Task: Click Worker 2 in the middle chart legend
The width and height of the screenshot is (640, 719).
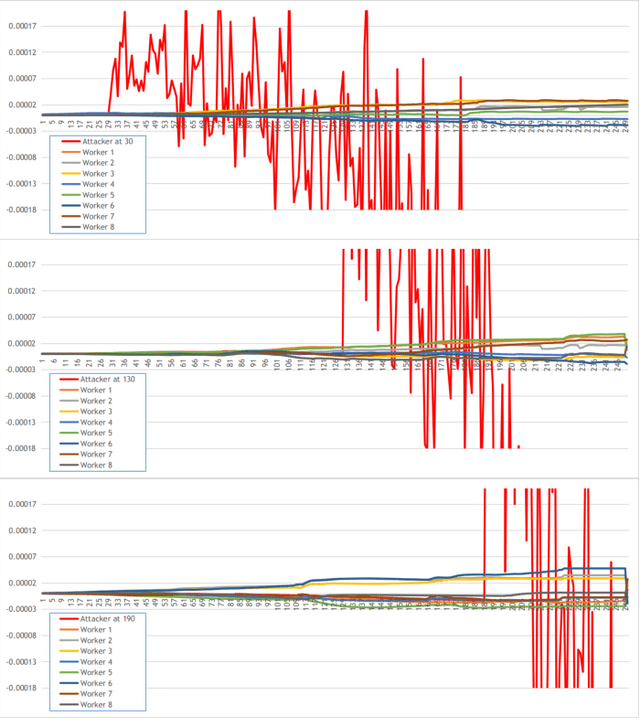Action: pyautogui.click(x=98, y=401)
